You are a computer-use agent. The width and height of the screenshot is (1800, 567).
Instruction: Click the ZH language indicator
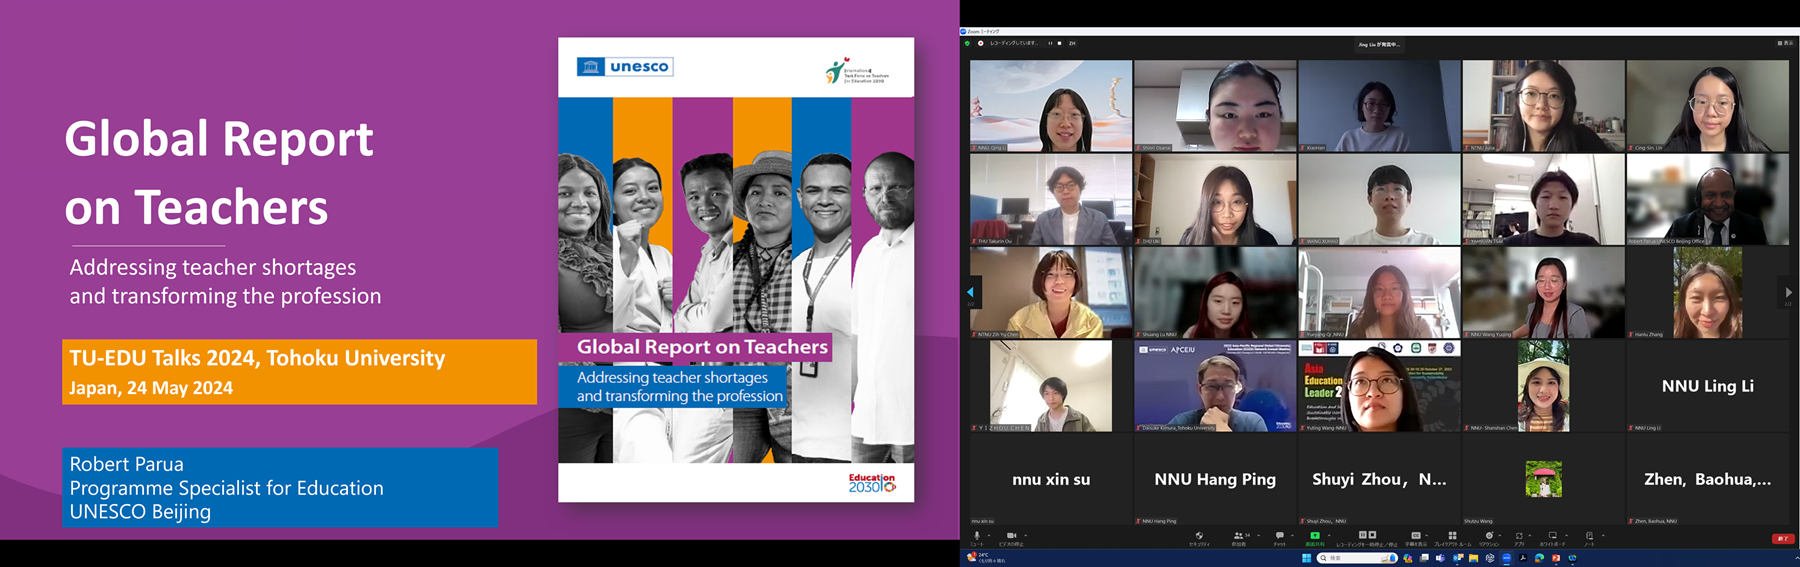click(1072, 43)
